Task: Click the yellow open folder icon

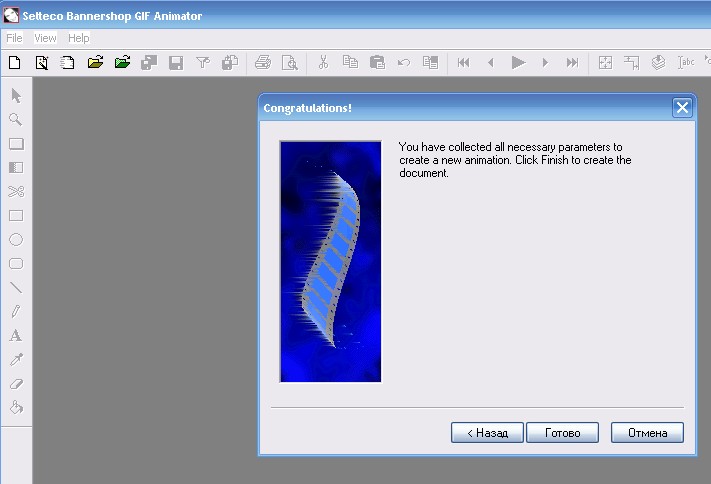Action: tap(95, 62)
